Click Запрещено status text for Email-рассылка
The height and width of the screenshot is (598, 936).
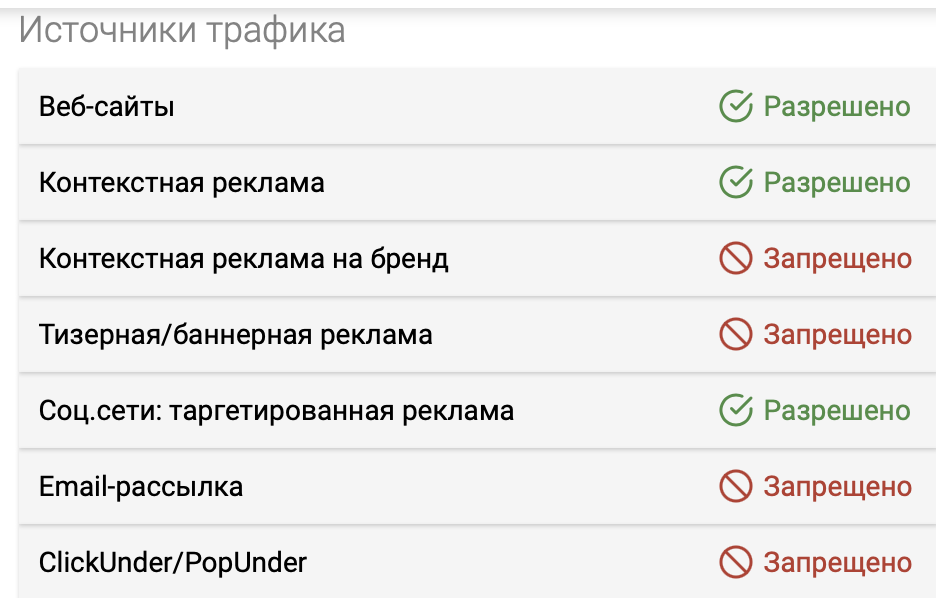click(x=838, y=487)
